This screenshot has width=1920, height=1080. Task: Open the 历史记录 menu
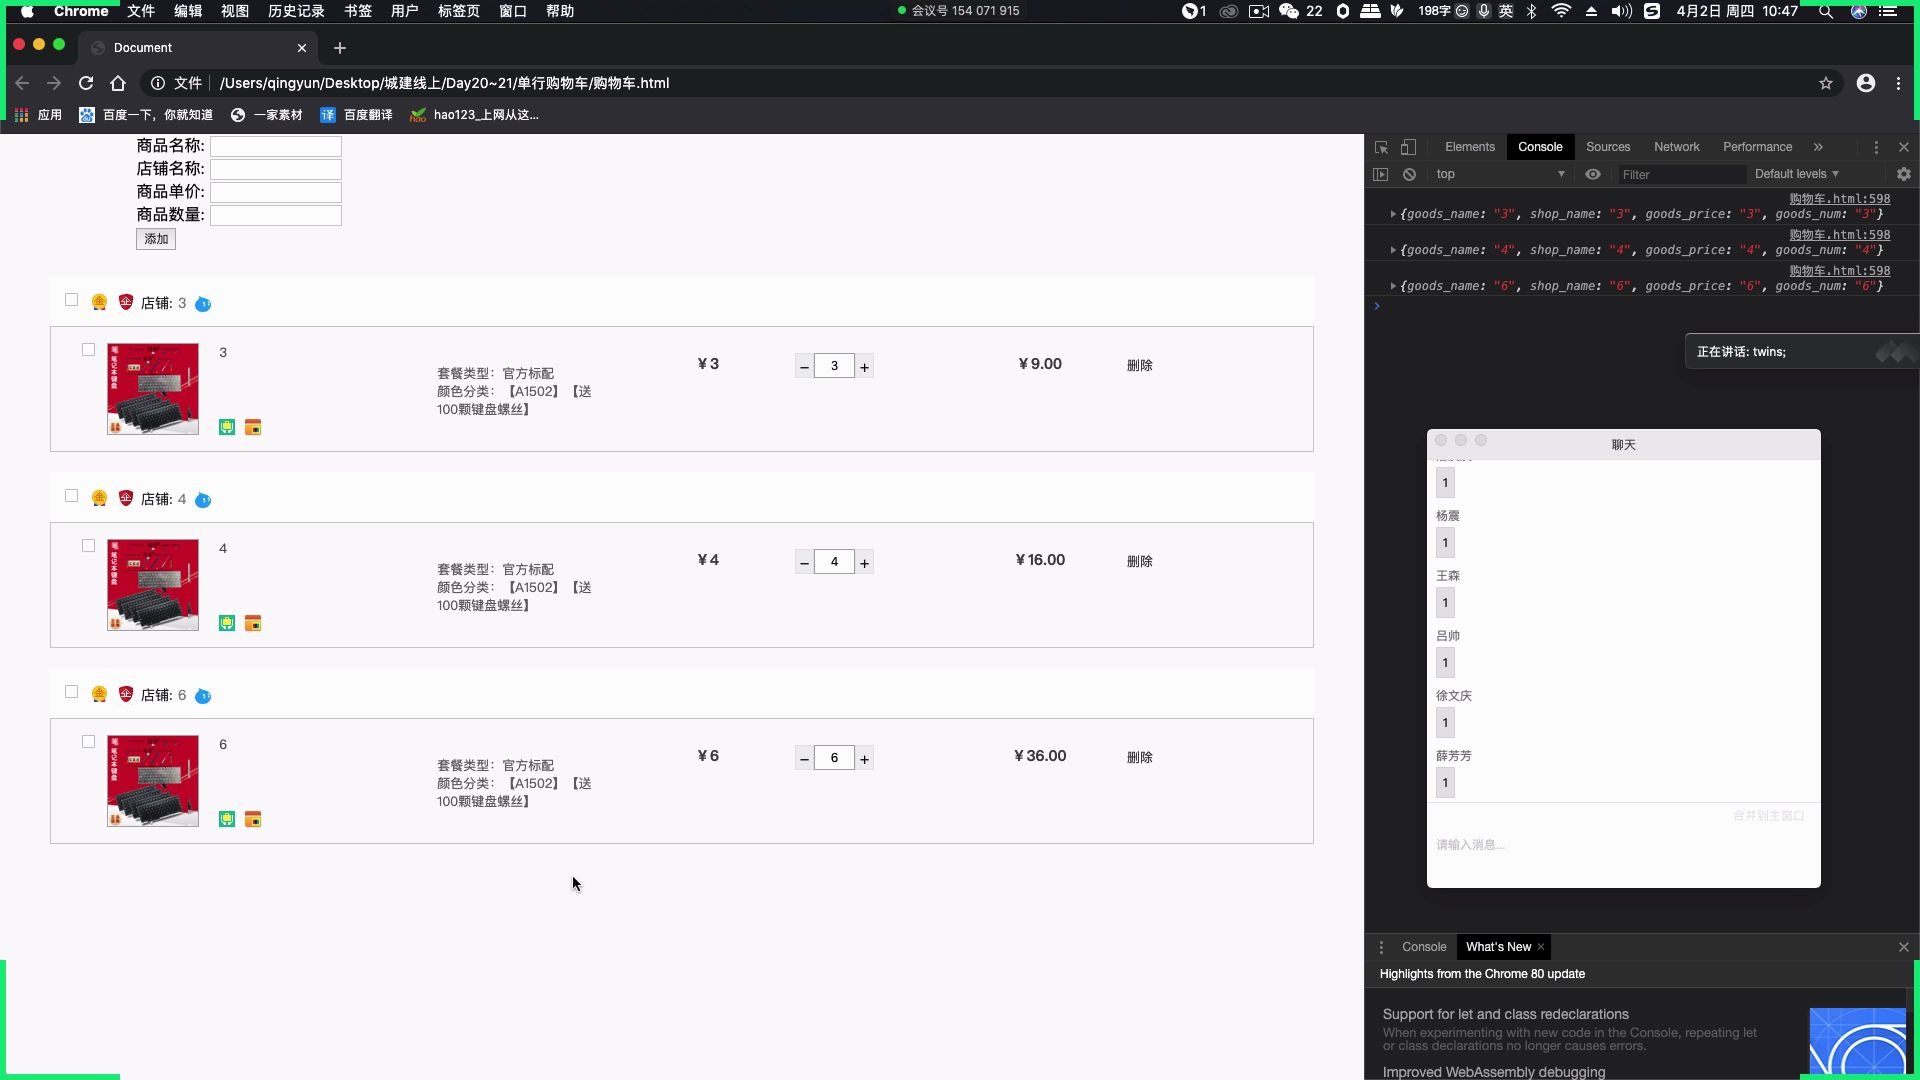pos(296,11)
